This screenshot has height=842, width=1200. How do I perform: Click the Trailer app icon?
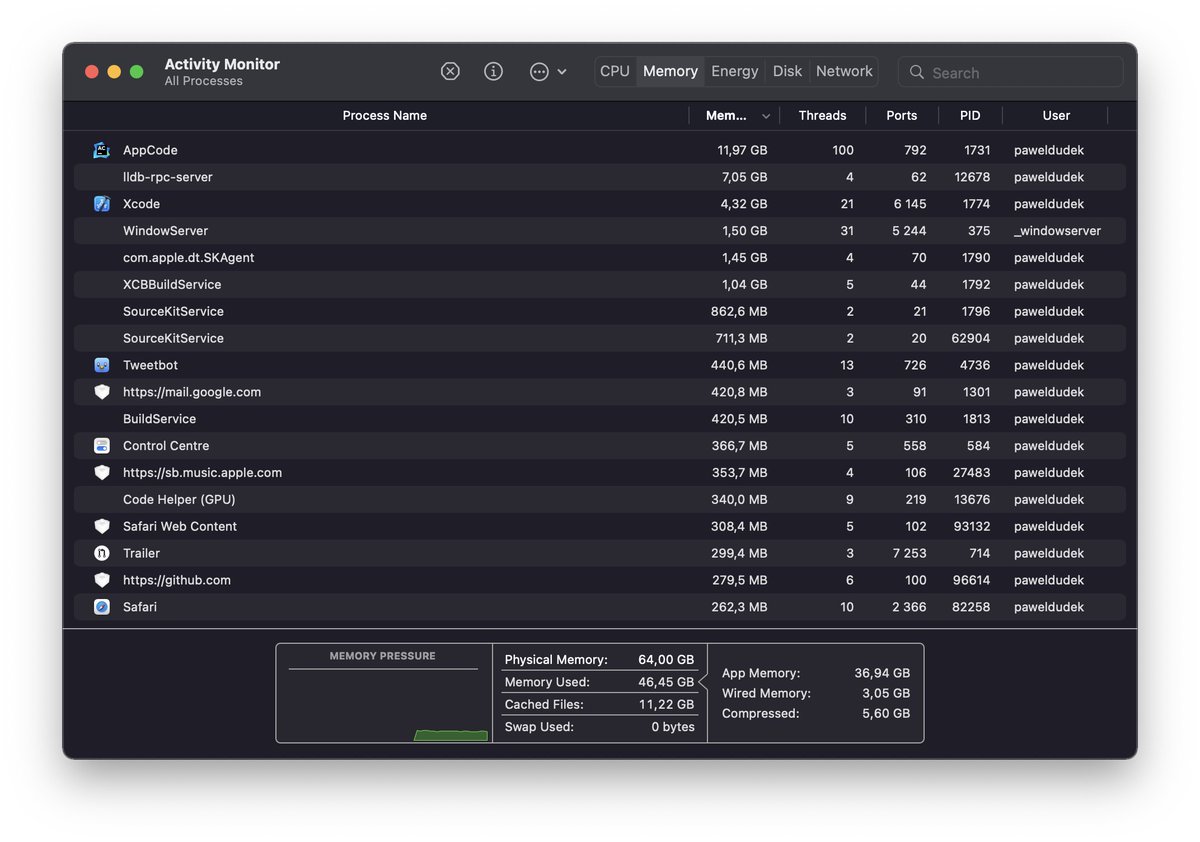coord(101,553)
